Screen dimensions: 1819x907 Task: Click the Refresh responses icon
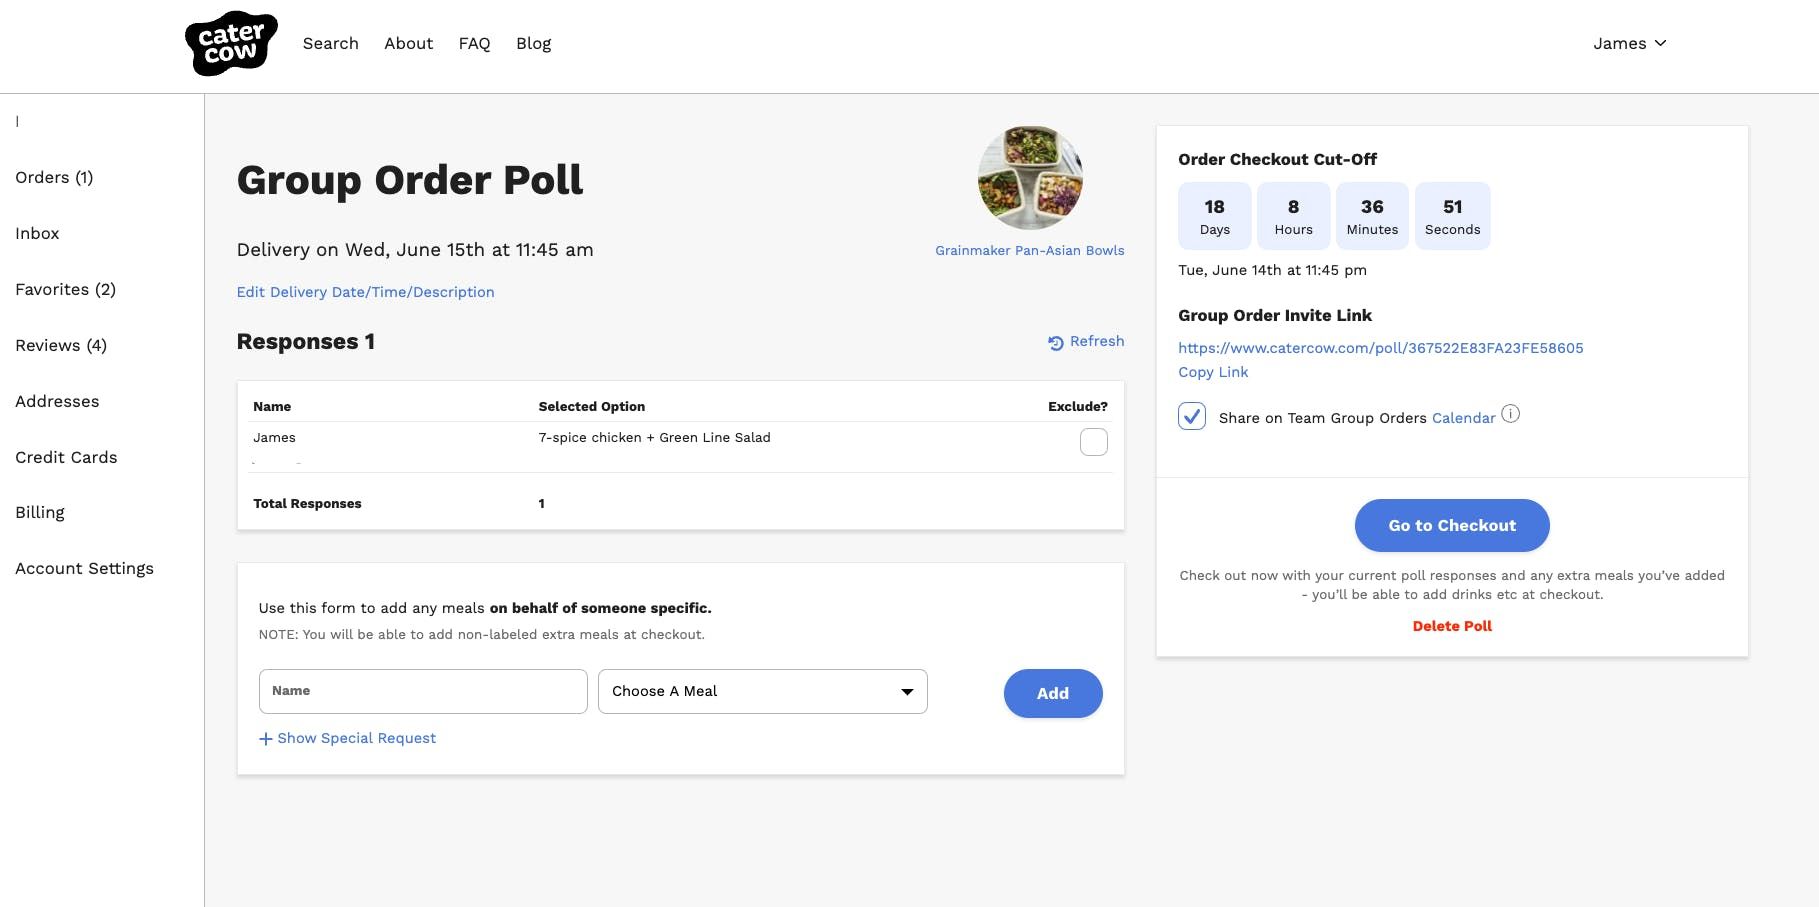pyautogui.click(x=1055, y=343)
